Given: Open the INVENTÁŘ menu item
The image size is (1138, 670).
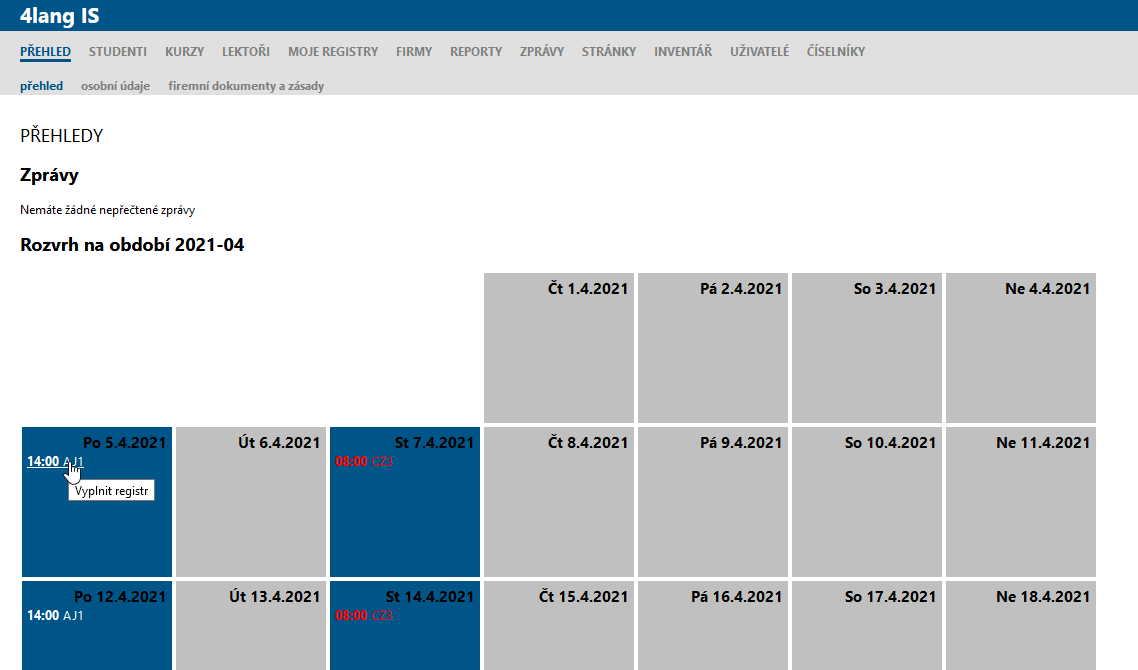Looking at the screenshot, I should (x=683, y=52).
